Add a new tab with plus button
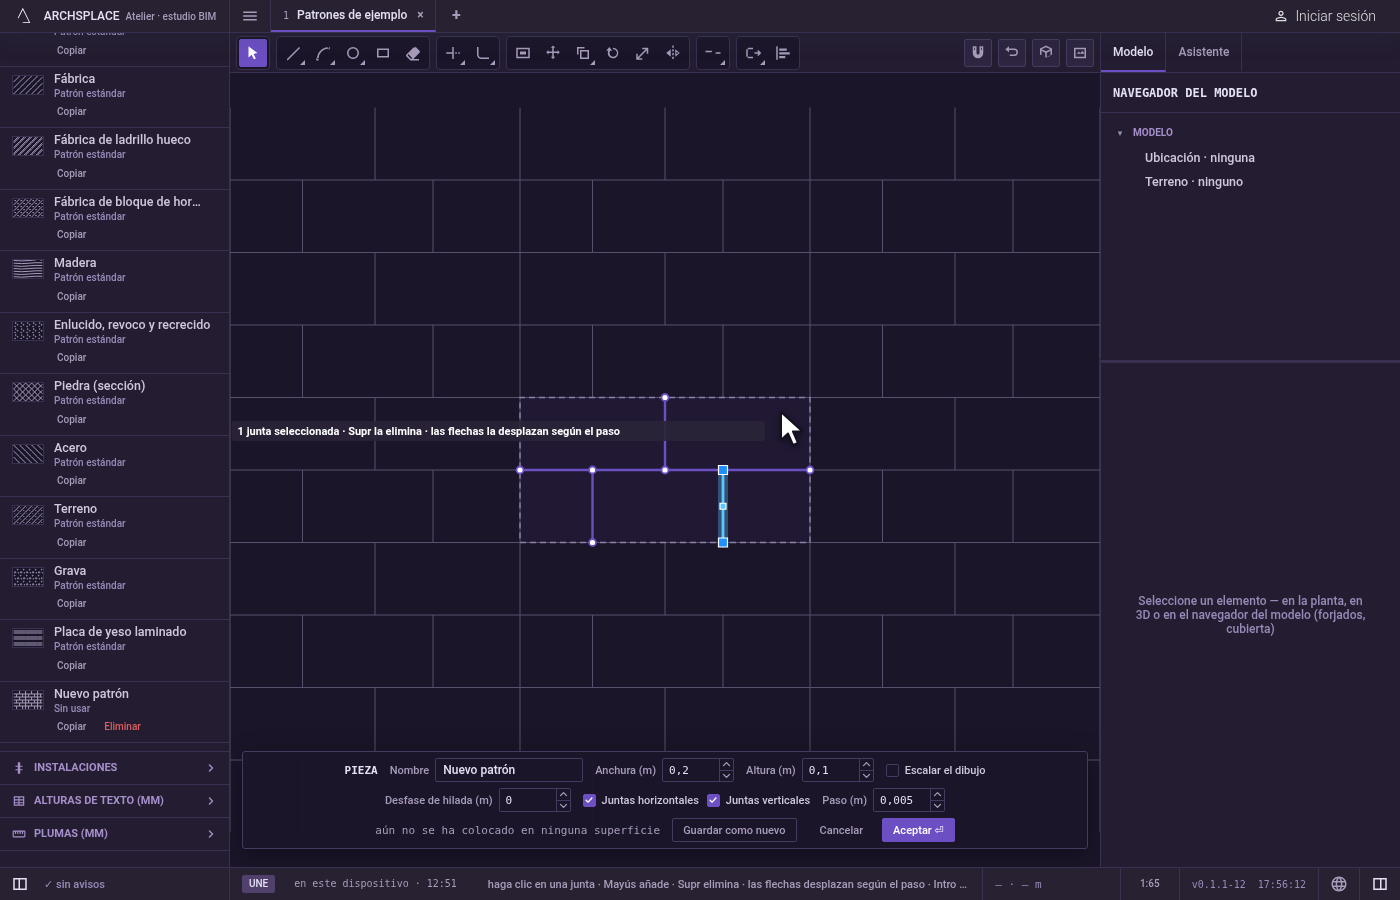 point(456,15)
